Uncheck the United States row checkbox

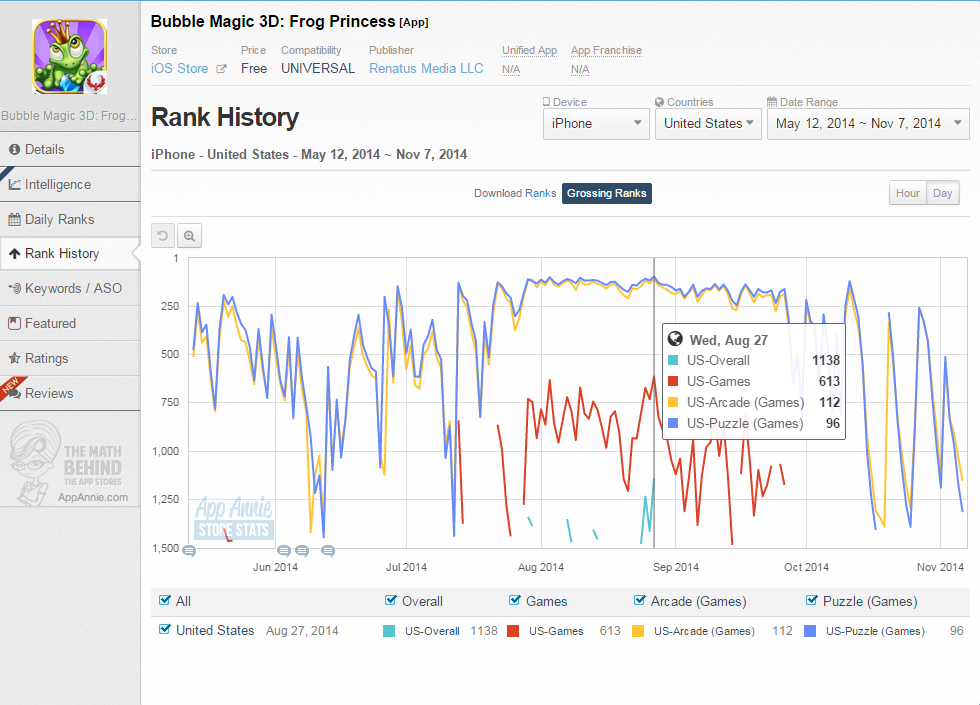[164, 629]
